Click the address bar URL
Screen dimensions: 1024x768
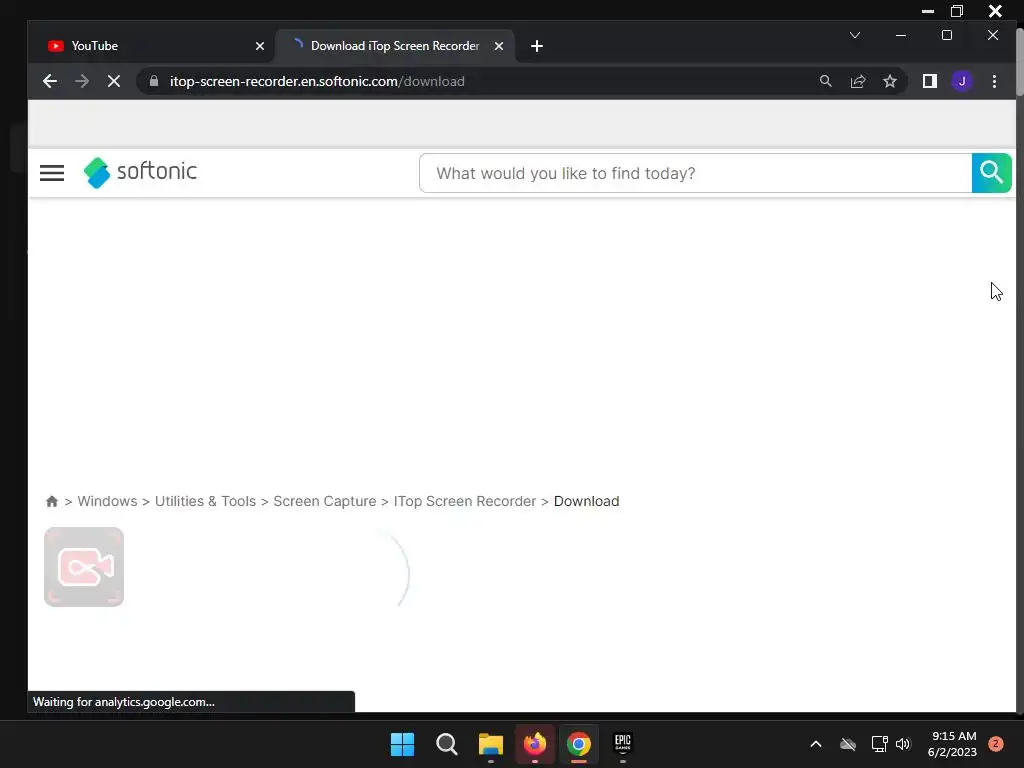coord(317,81)
